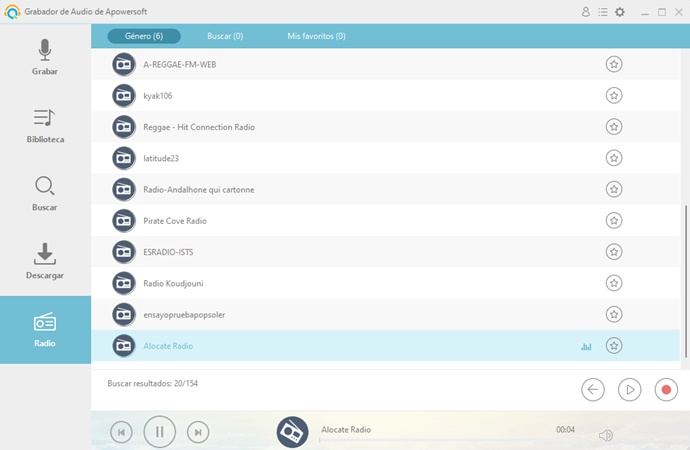Click the user account icon
690x450 pixels.
tap(586, 12)
